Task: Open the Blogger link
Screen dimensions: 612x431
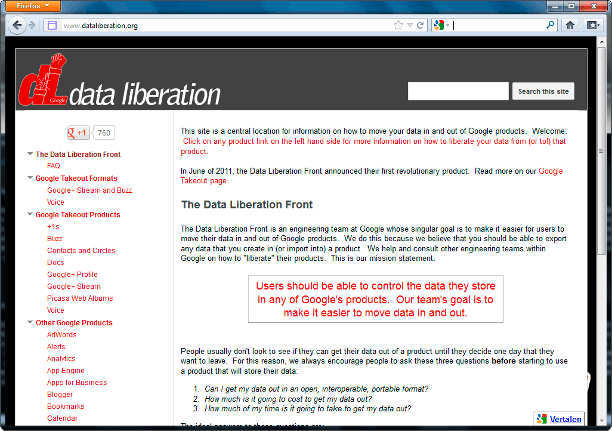Action: [x=60, y=394]
